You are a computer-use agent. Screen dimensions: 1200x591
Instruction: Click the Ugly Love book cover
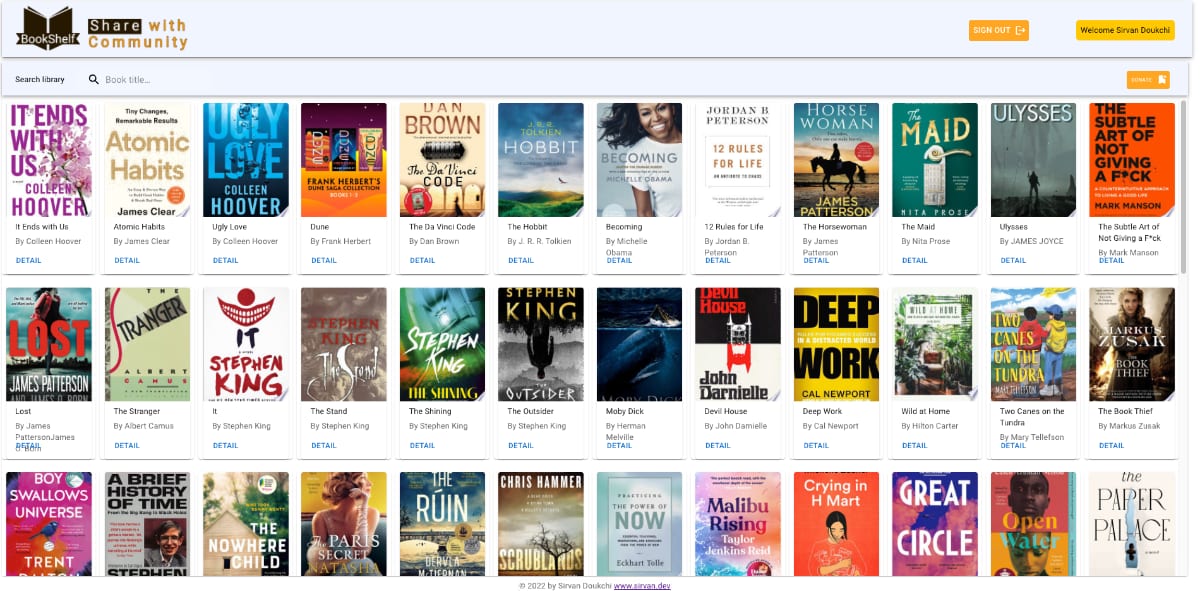pos(246,160)
